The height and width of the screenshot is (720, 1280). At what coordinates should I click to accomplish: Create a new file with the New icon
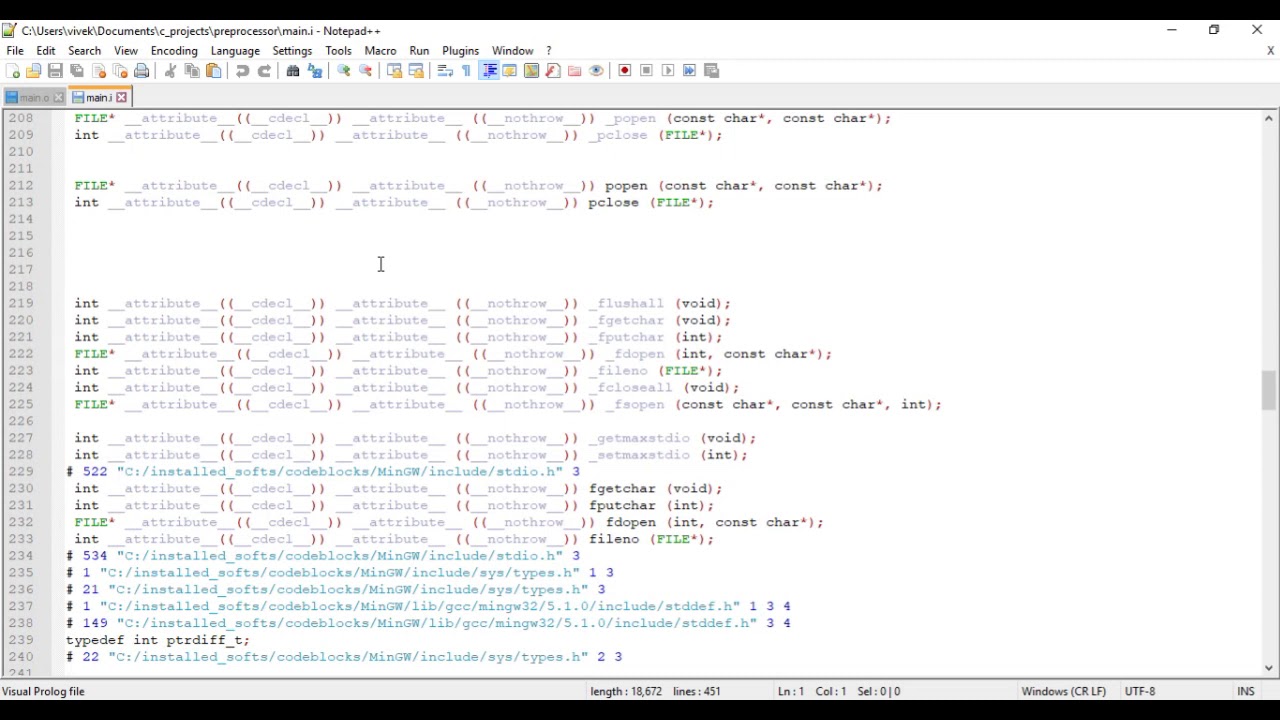tap(12, 71)
